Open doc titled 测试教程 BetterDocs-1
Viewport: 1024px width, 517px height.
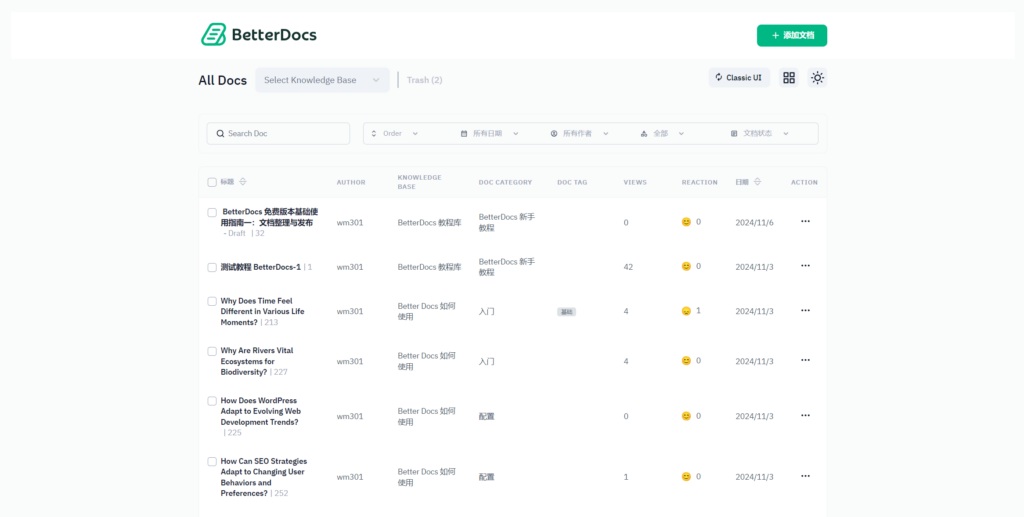(x=261, y=267)
